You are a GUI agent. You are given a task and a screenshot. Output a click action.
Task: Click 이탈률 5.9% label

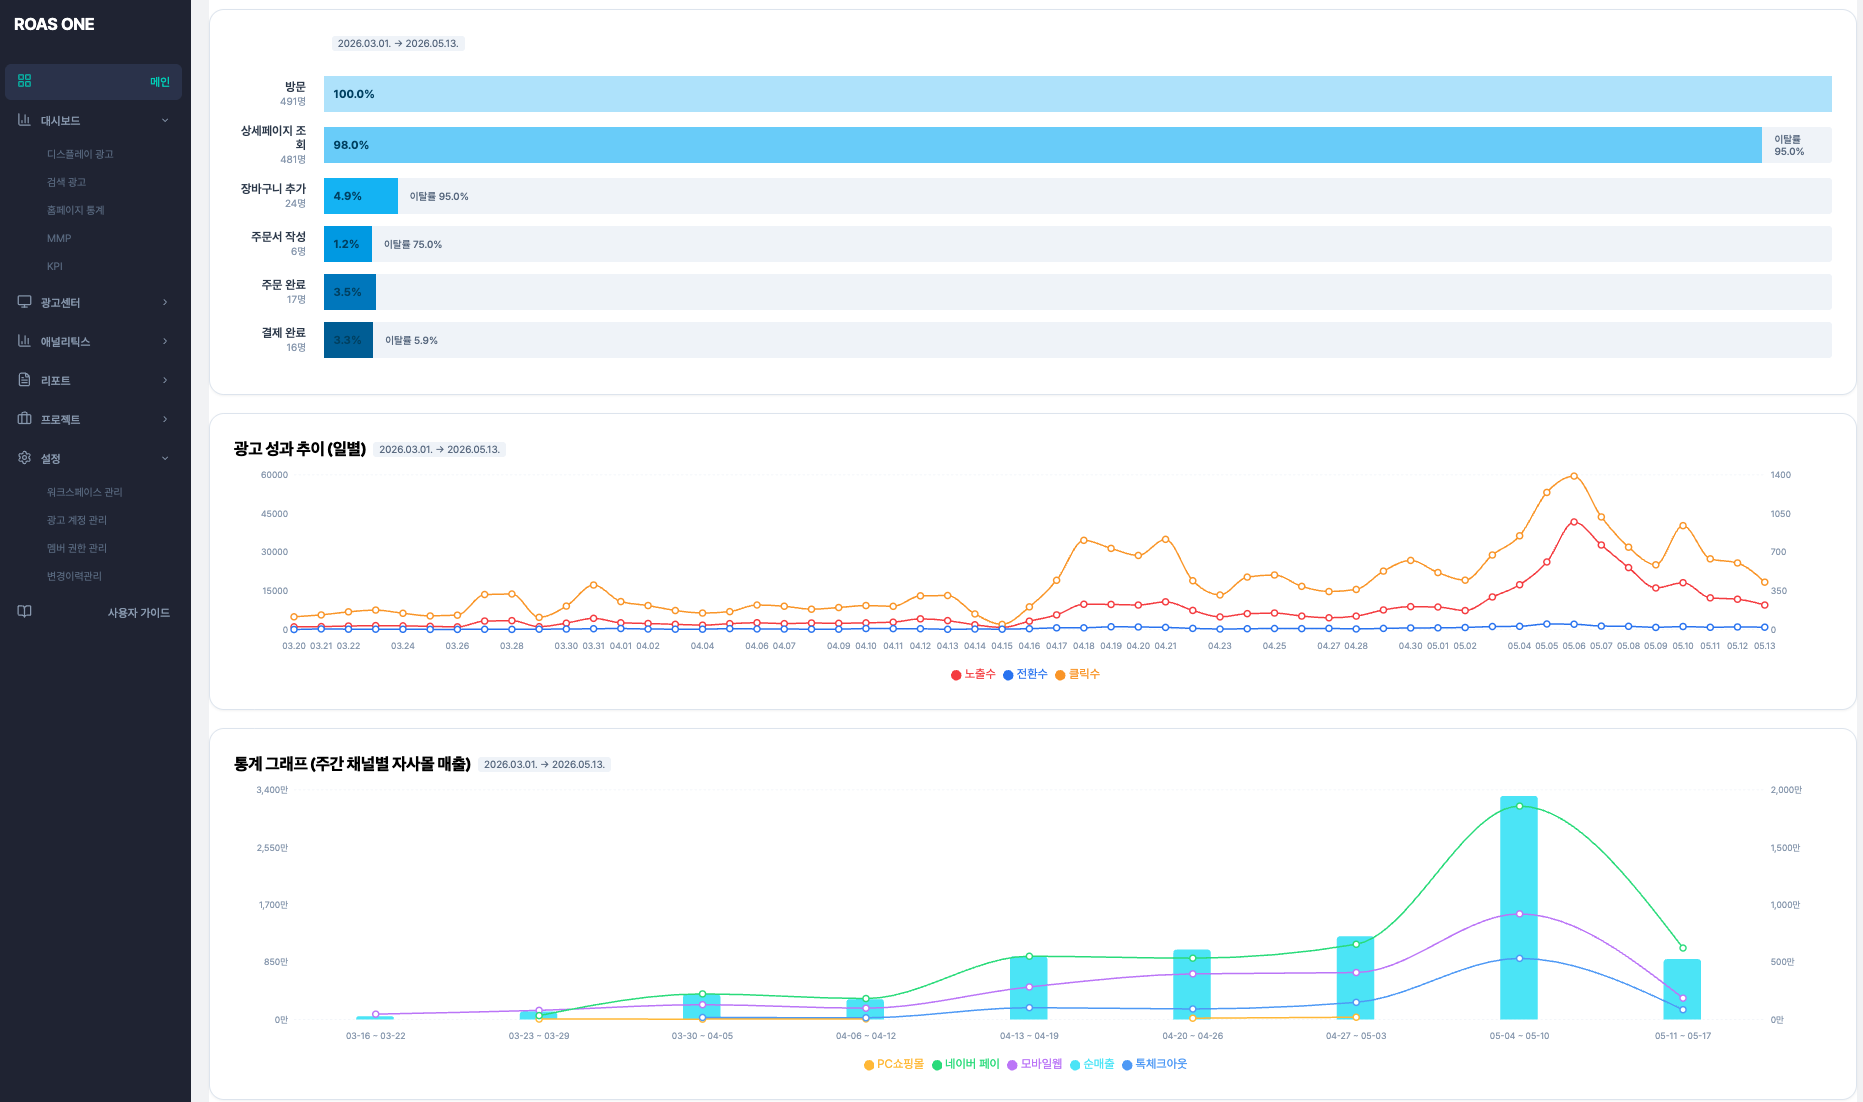tap(411, 340)
